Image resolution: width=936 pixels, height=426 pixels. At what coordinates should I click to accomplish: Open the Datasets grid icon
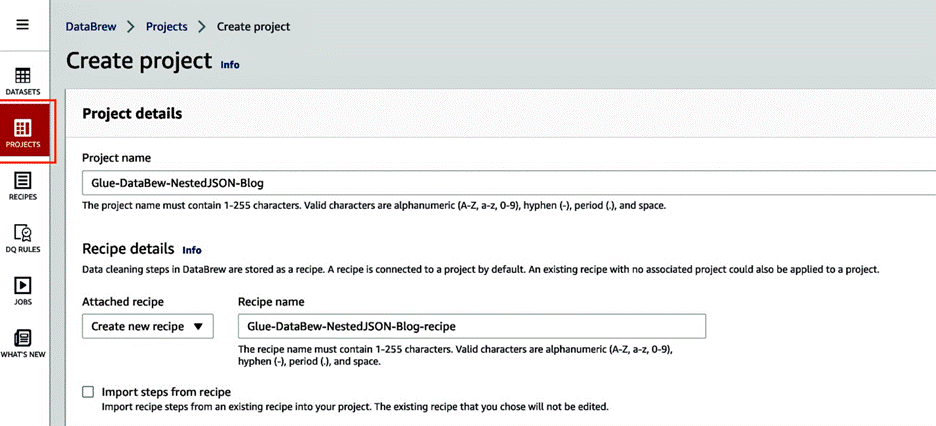click(x=23, y=76)
